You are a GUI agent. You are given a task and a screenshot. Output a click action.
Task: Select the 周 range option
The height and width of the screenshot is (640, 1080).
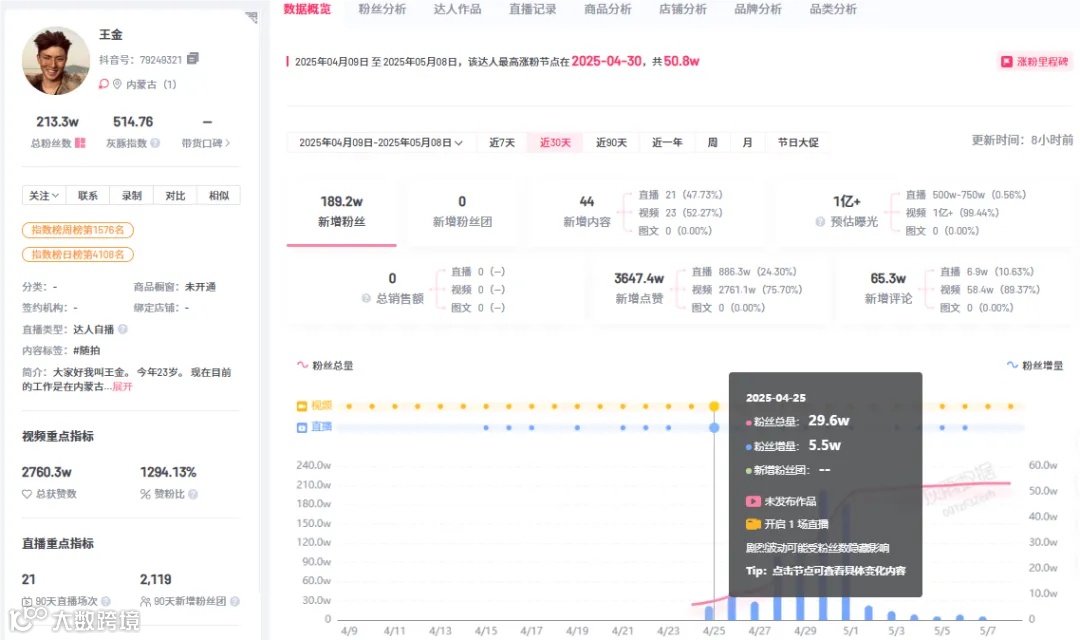pos(713,143)
